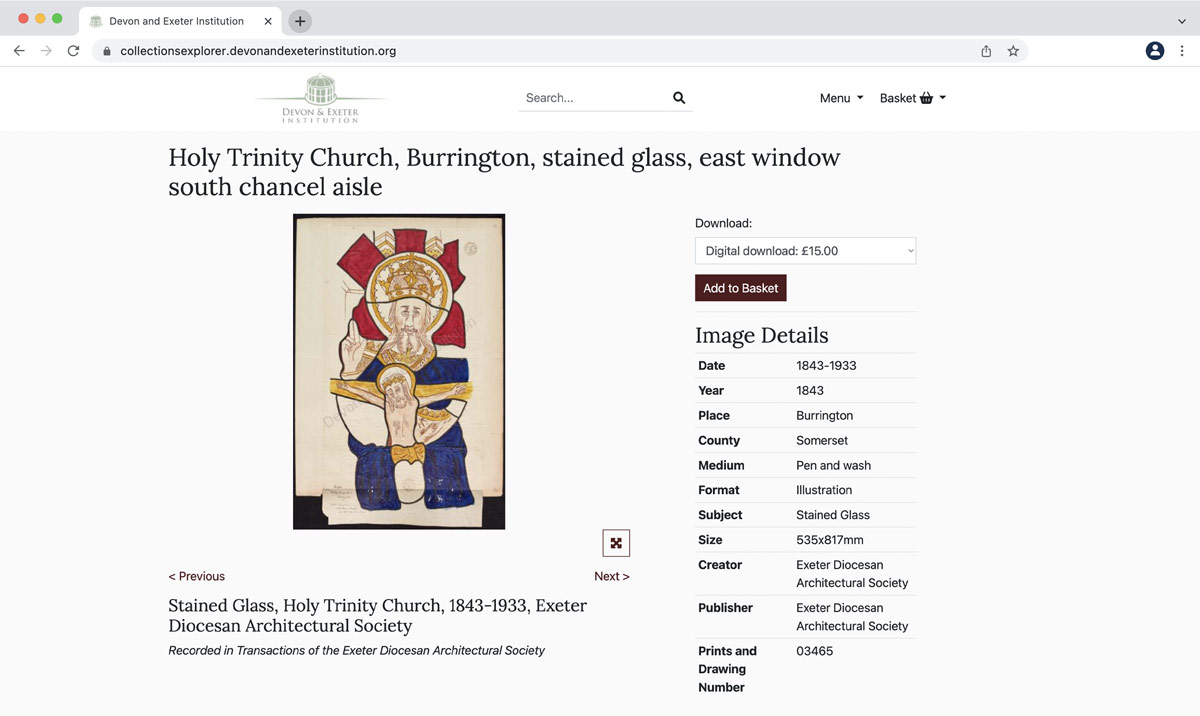The image size is (1200, 716).
Task: Click the Subject value Stained Glass
Action: pyautogui.click(x=833, y=516)
